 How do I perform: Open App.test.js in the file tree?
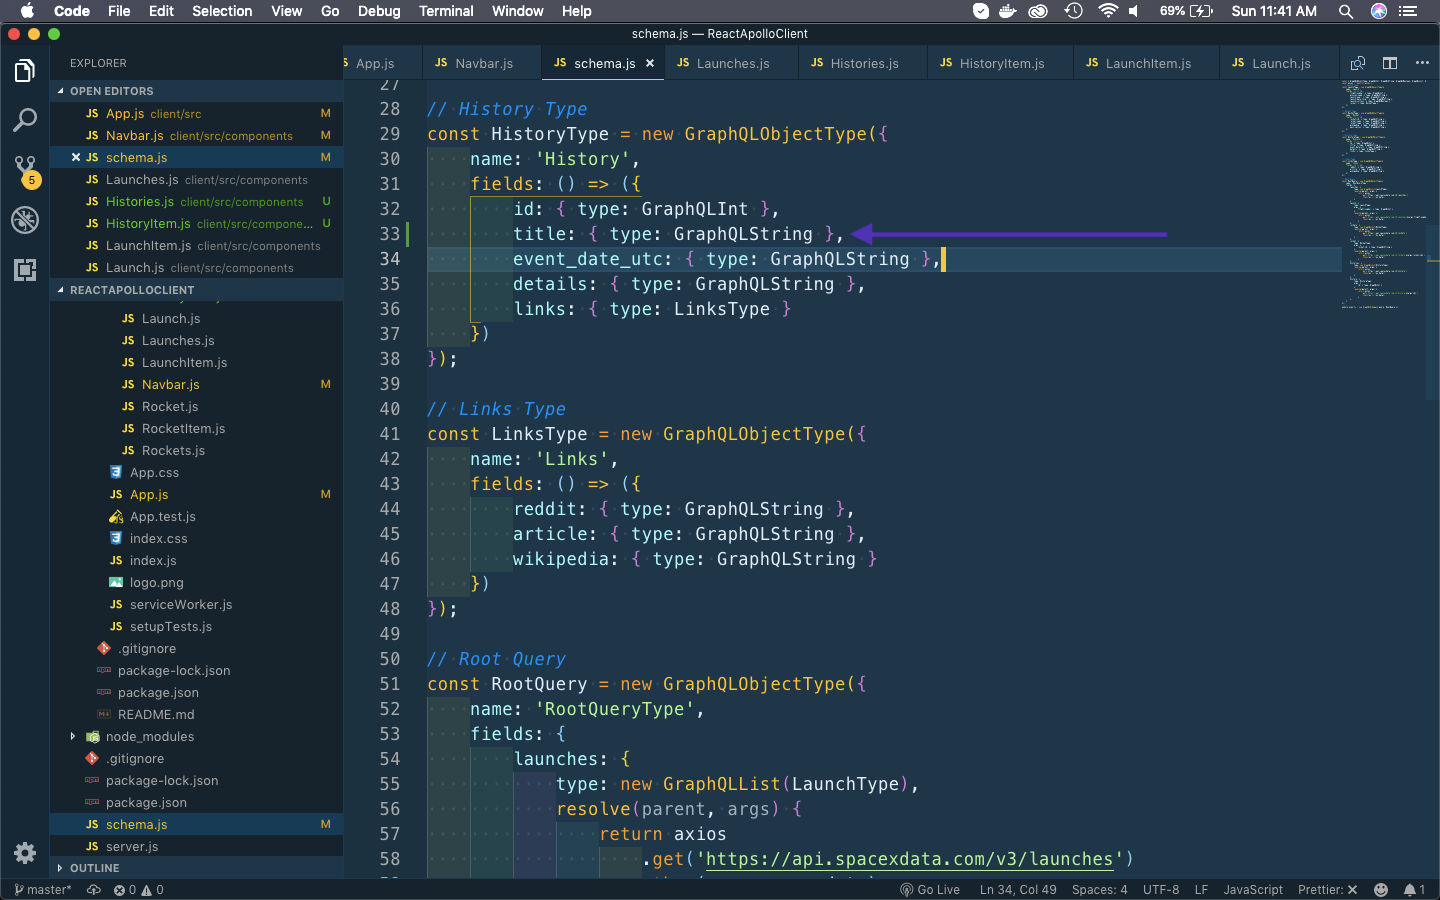tap(196, 517)
